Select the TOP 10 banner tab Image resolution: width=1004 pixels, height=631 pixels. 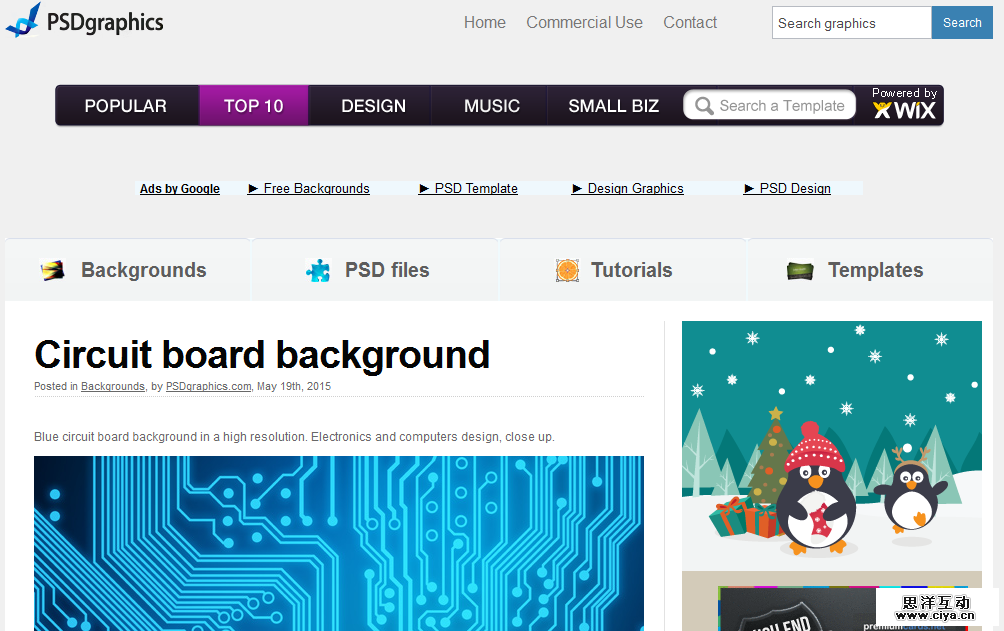coord(253,106)
